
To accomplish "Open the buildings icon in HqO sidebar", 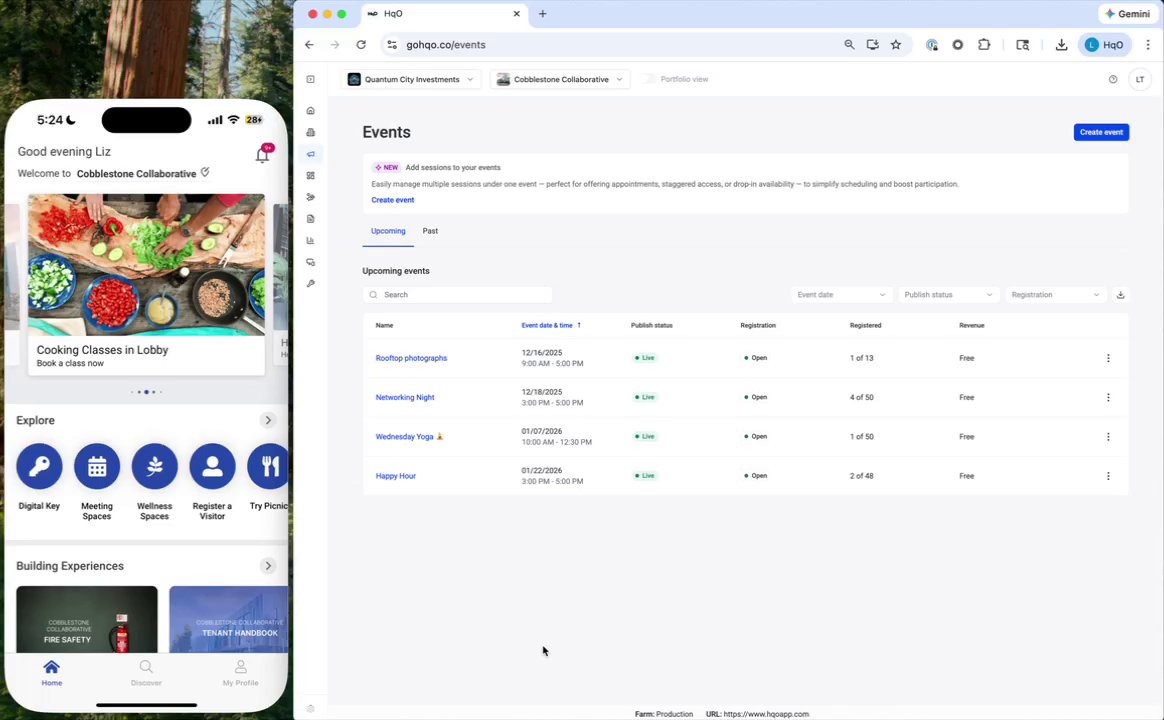I will pyautogui.click(x=310, y=132).
